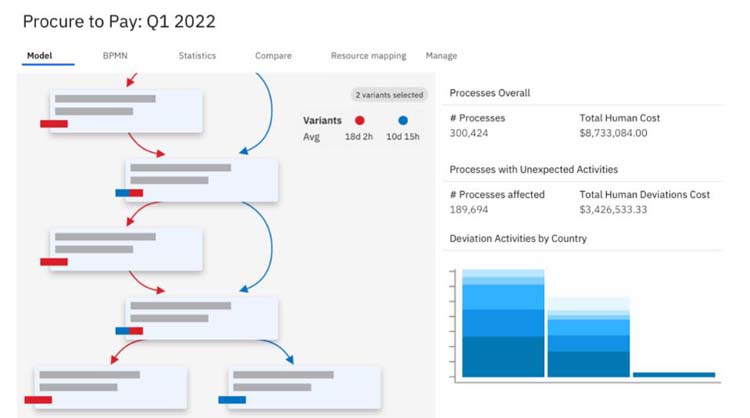The width and height of the screenshot is (750, 418).
Task: Select the bottom-right node with blue tag
Action: (x=305, y=387)
